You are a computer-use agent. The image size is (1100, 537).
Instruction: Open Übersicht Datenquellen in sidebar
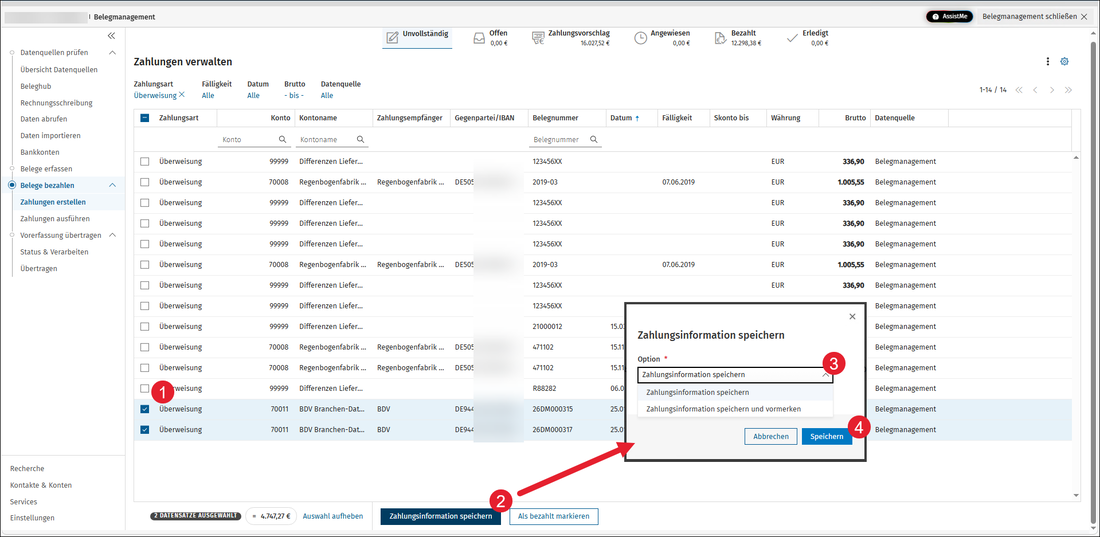point(59,69)
